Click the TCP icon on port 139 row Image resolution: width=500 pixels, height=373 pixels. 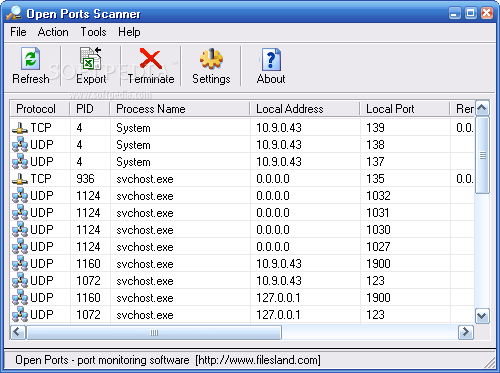pyautogui.click(x=20, y=128)
